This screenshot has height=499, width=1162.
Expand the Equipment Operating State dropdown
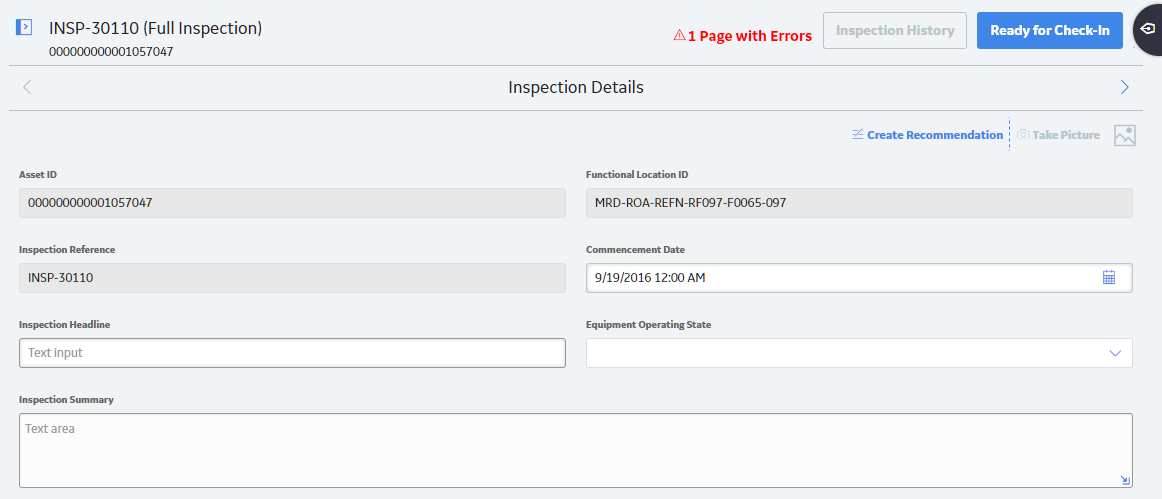(x=1115, y=353)
